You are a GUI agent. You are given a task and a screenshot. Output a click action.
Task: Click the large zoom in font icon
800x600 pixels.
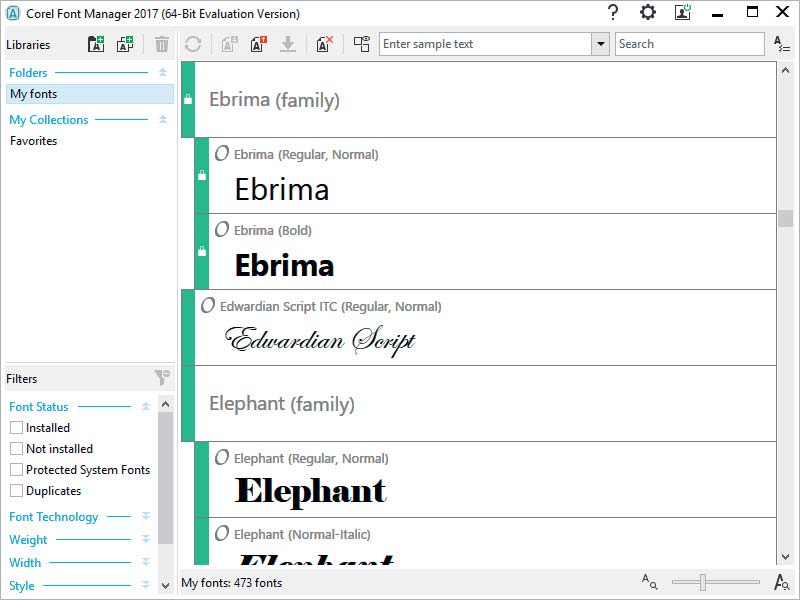(781, 582)
